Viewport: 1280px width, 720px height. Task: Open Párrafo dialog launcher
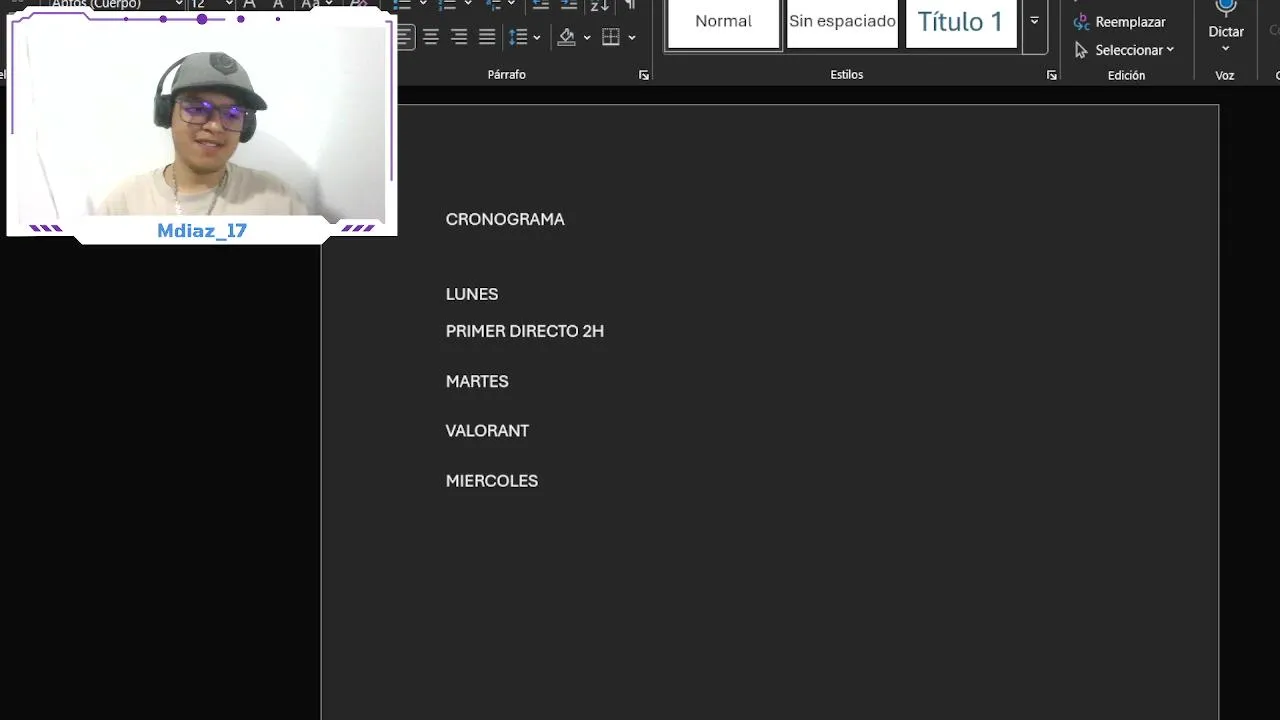644,75
